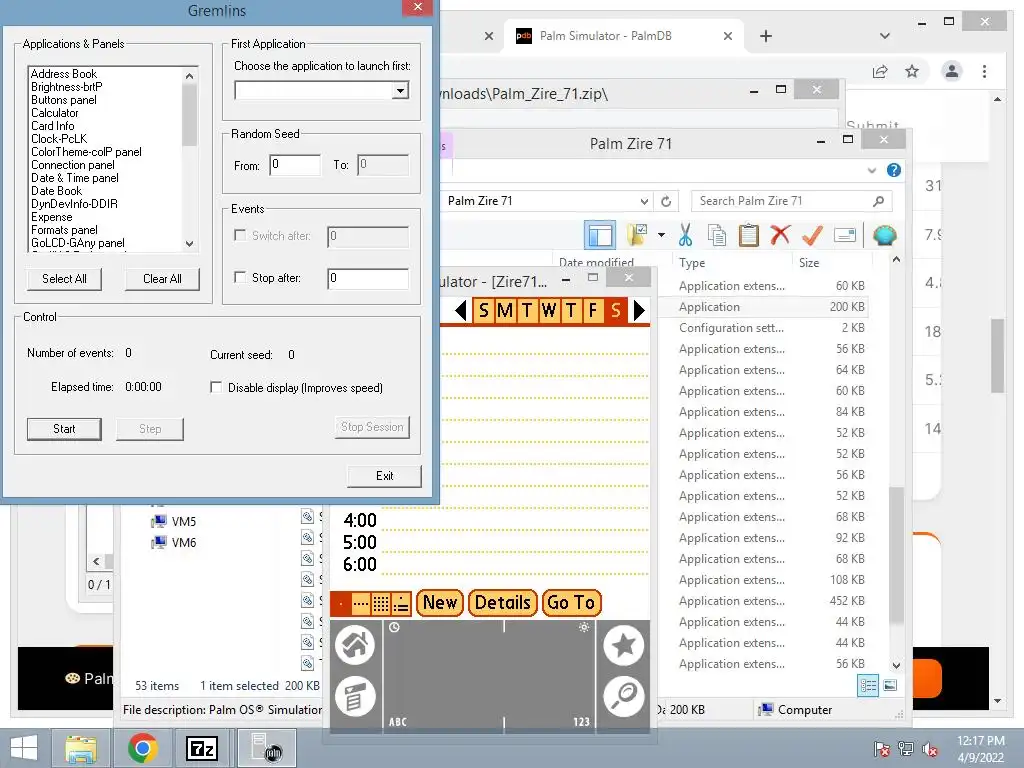The height and width of the screenshot is (768, 1024).
Task: Select Friday in the Date Book week bar
Action: pos(592,310)
